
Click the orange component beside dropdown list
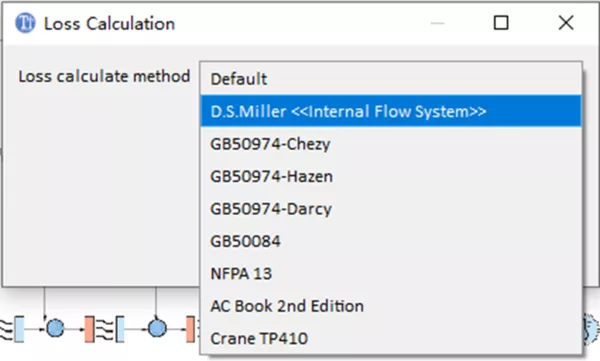tap(191, 329)
